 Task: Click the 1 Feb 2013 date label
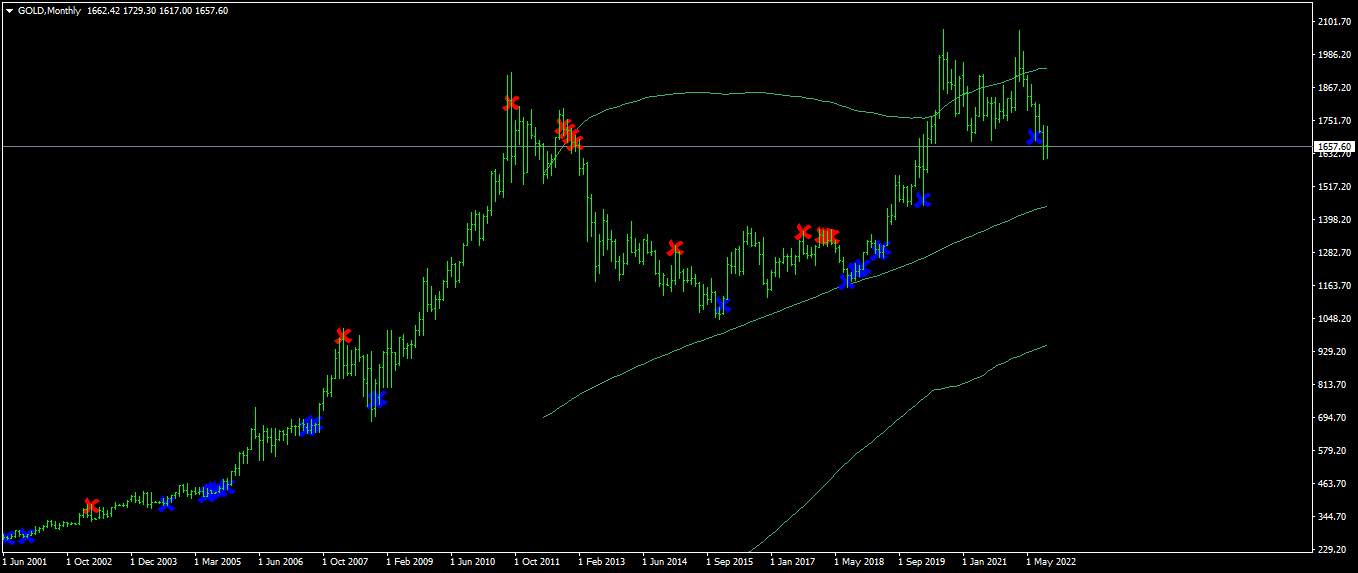pos(601,562)
